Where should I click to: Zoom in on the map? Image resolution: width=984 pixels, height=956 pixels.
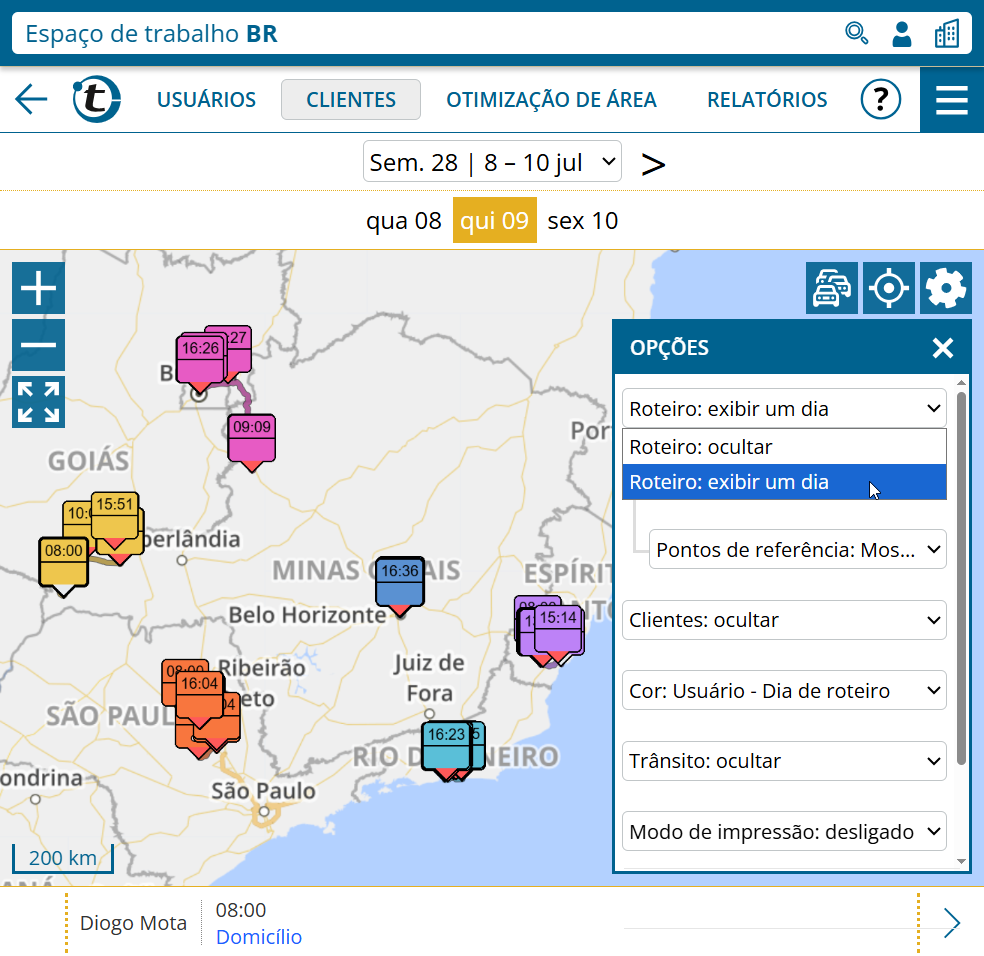38,288
